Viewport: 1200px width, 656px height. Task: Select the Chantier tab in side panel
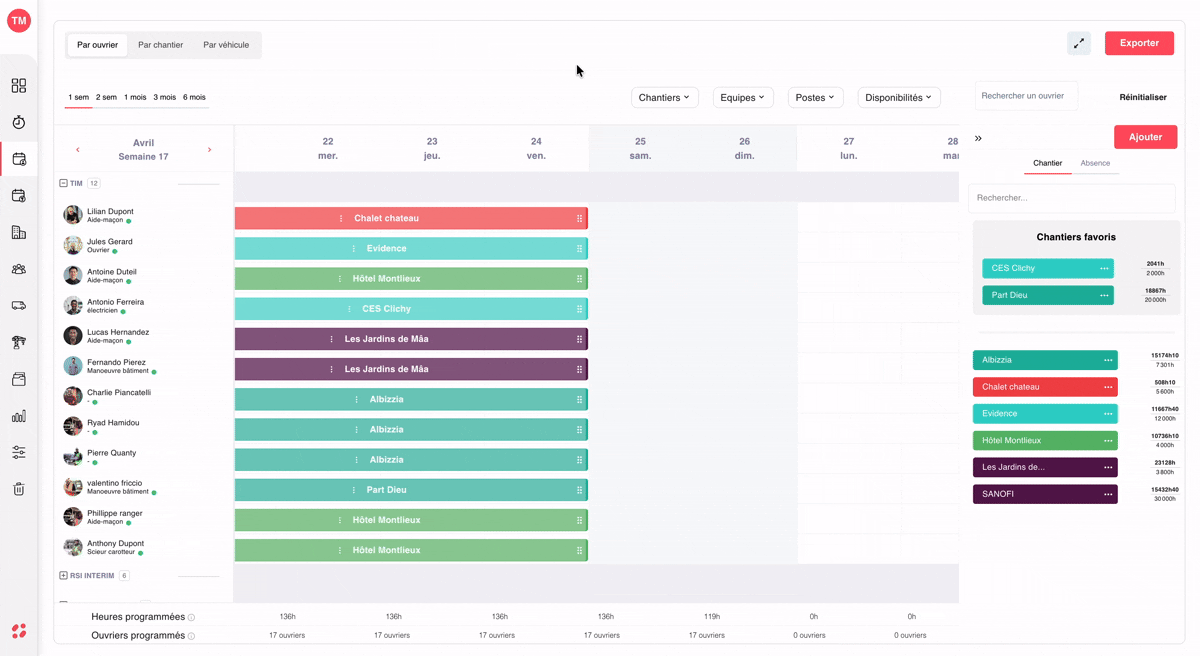[x=1047, y=163]
